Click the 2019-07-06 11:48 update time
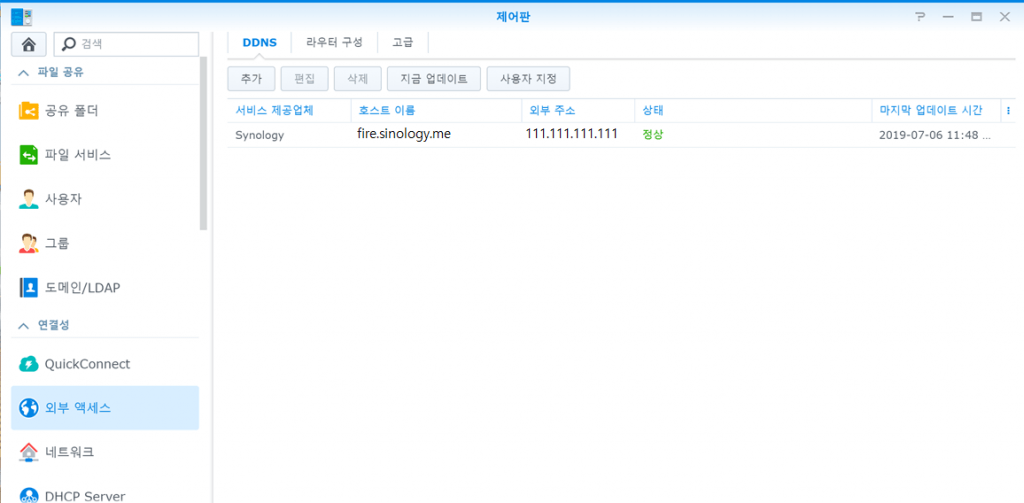The width and height of the screenshot is (1024, 503). [935, 135]
